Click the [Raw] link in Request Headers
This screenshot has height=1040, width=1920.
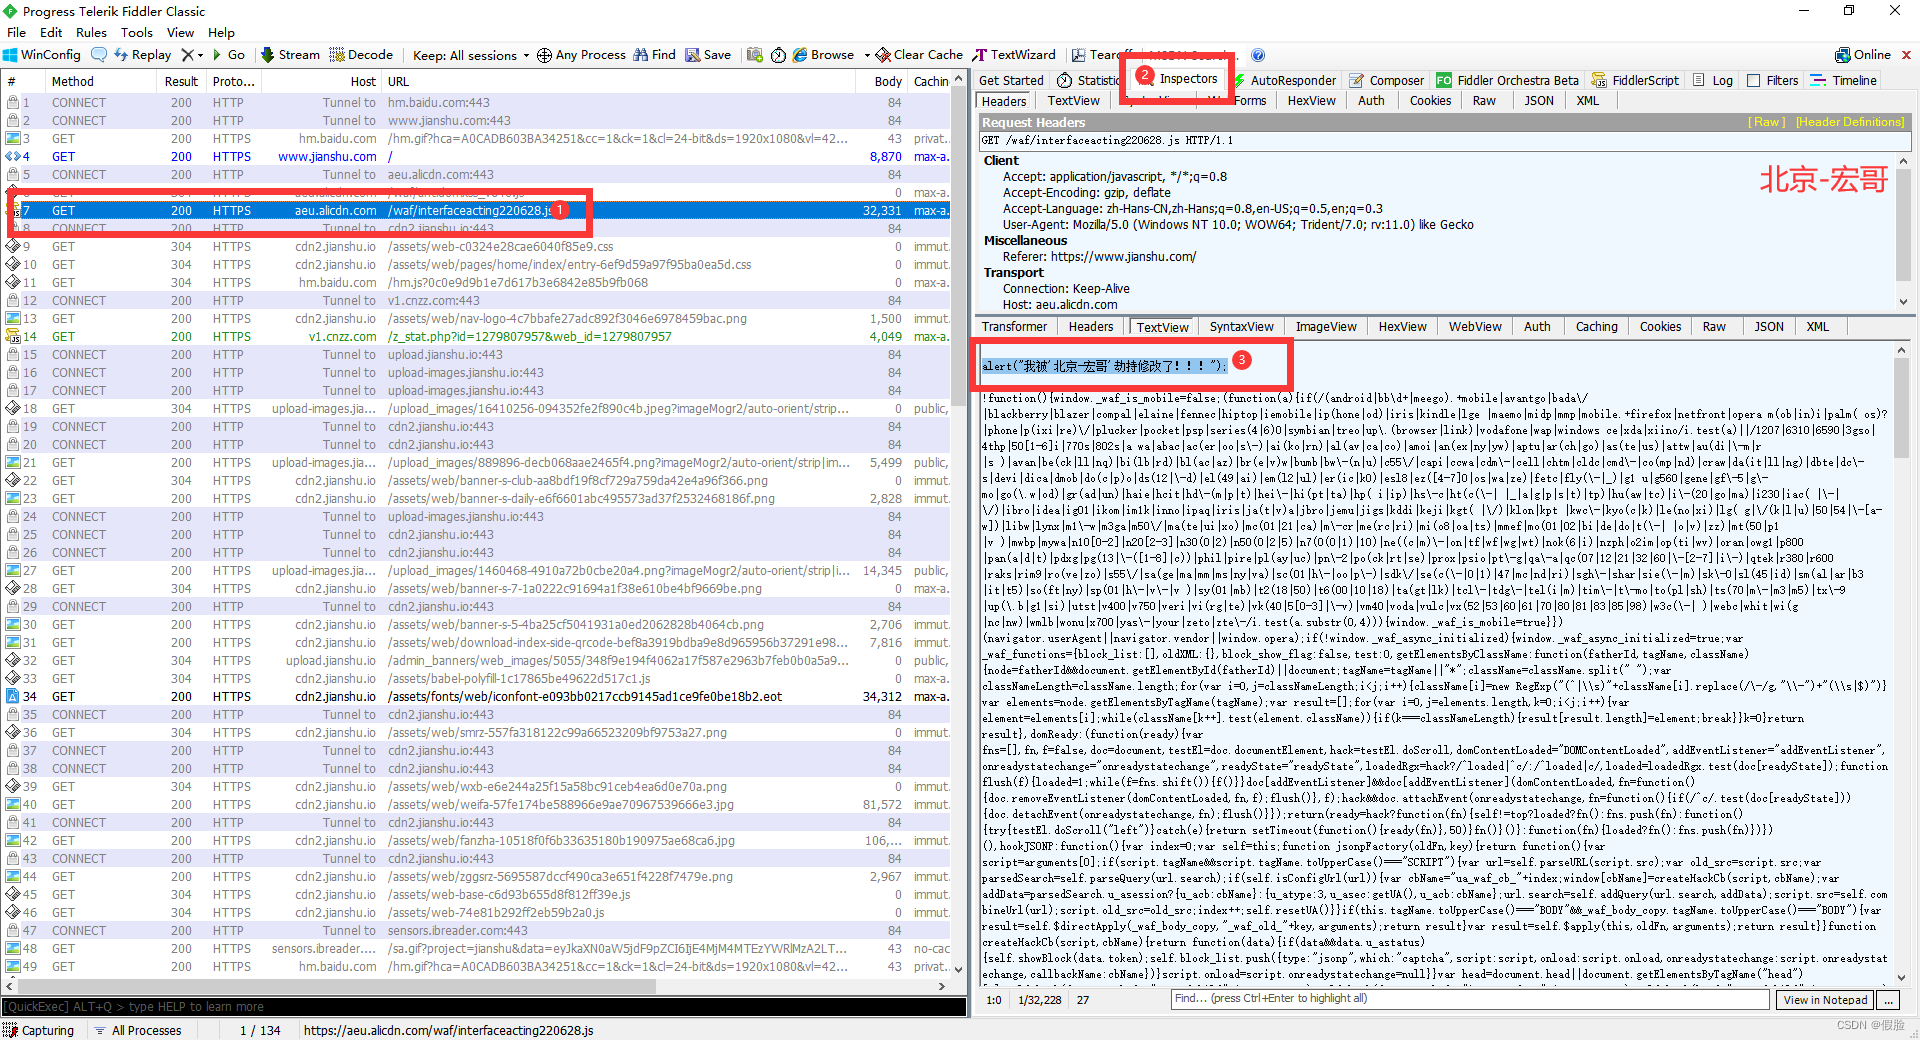1767,122
